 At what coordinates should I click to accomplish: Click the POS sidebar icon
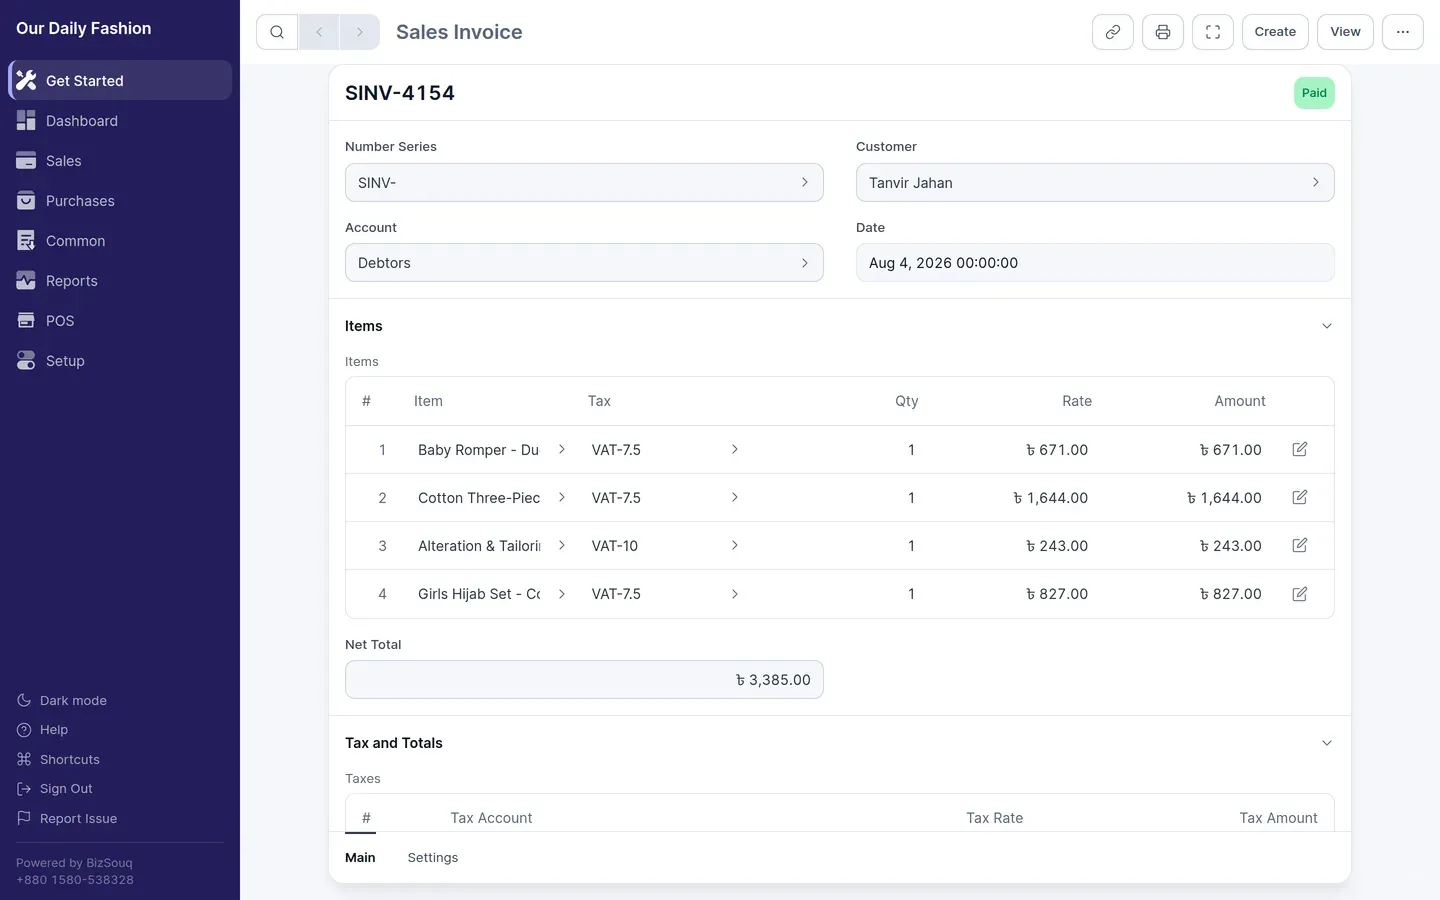click(x=26, y=320)
